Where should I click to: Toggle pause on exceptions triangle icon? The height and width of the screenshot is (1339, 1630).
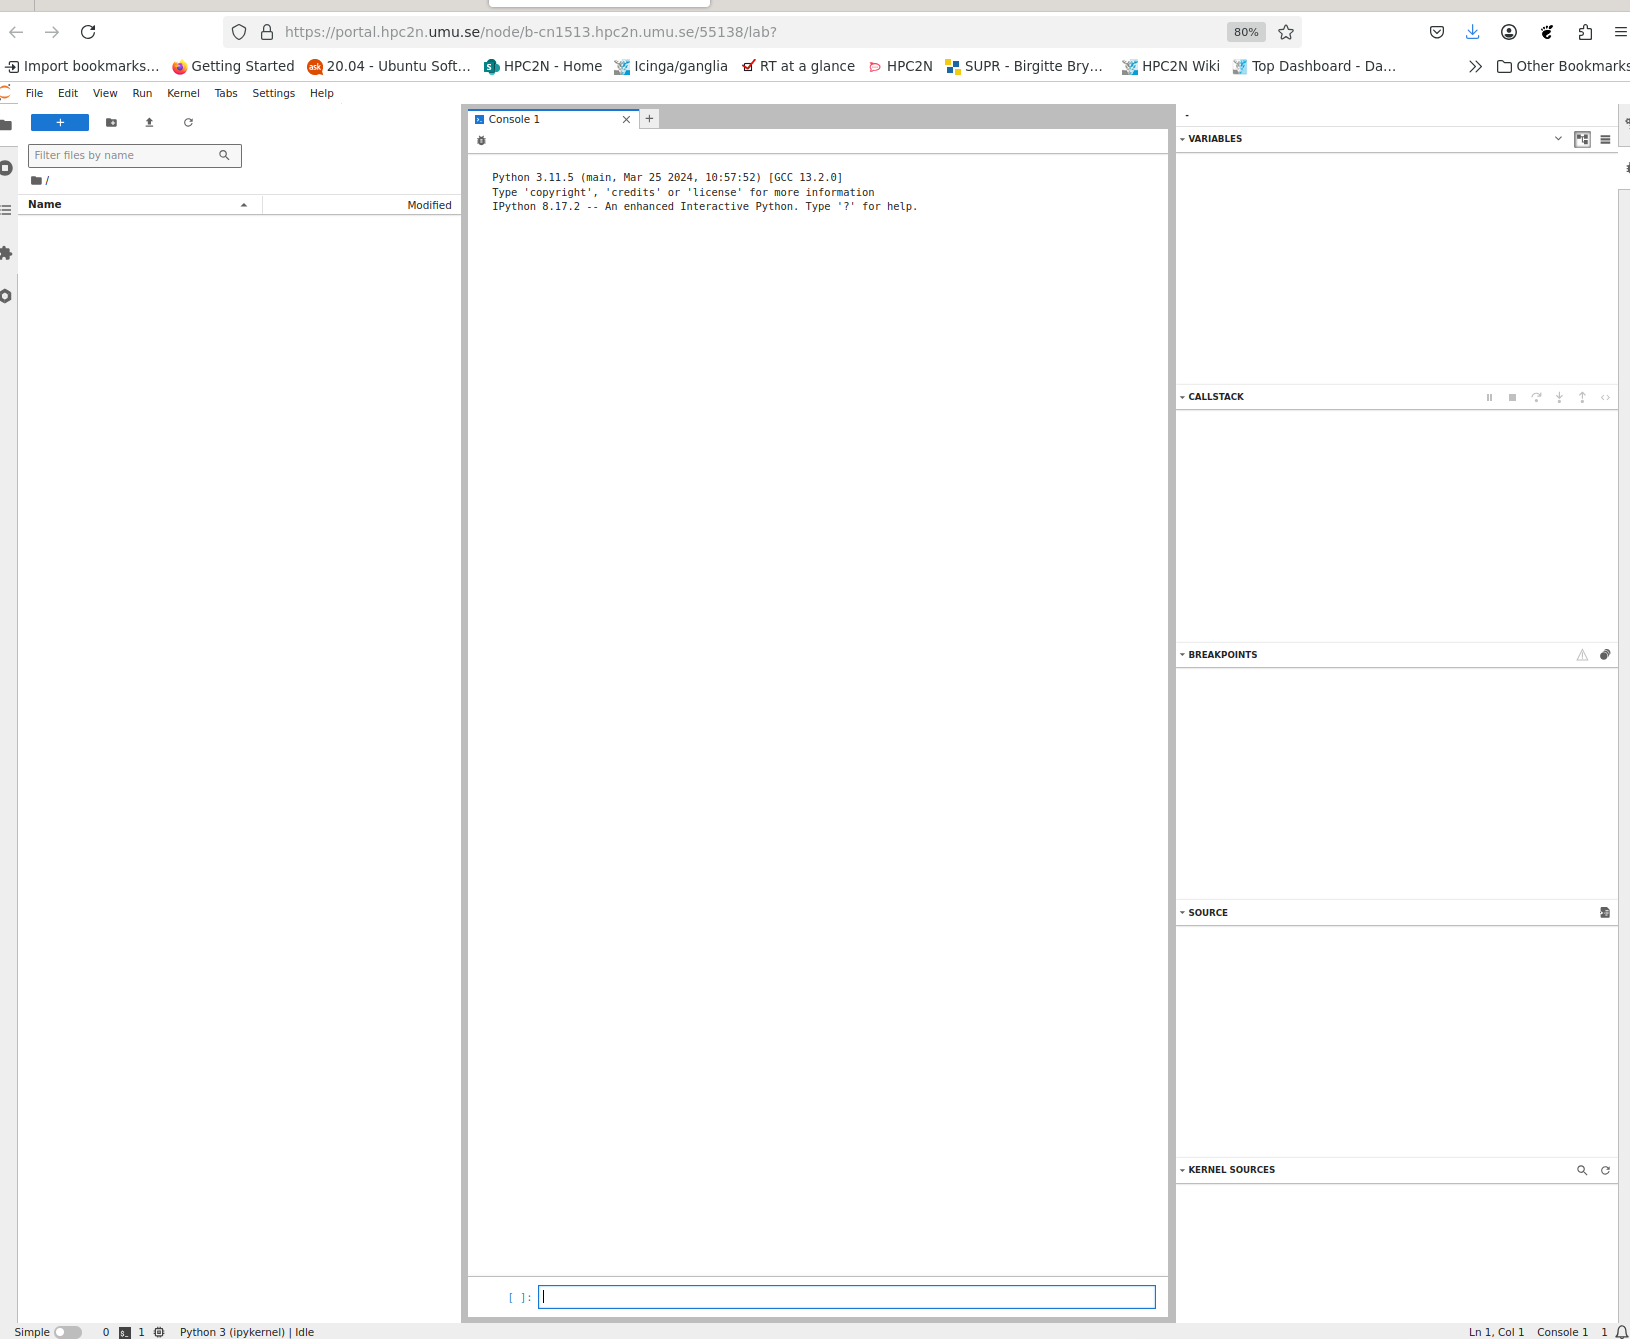1582,655
